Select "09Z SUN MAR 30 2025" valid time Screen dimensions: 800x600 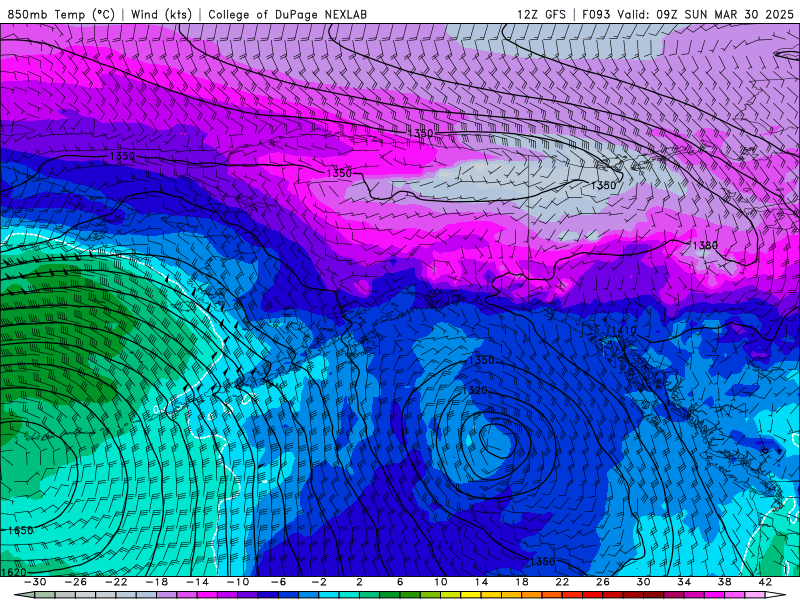pyautogui.click(x=725, y=14)
